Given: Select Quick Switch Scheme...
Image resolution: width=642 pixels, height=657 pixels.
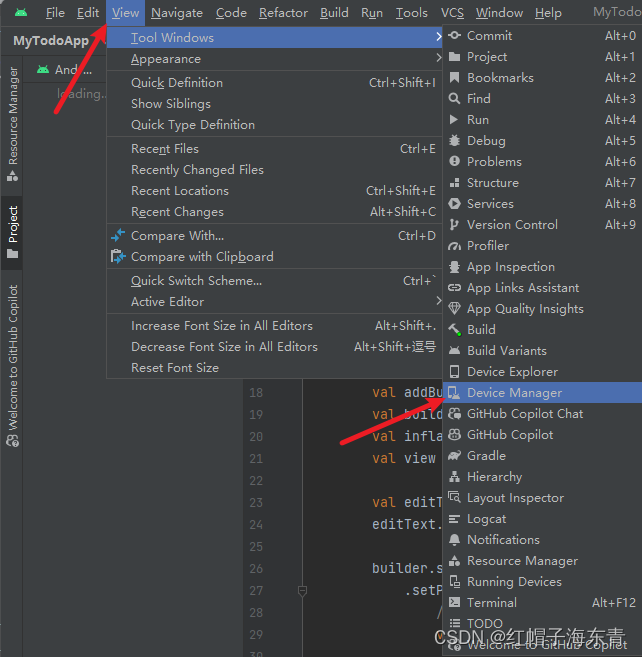Looking at the screenshot, I should point(274,281).
